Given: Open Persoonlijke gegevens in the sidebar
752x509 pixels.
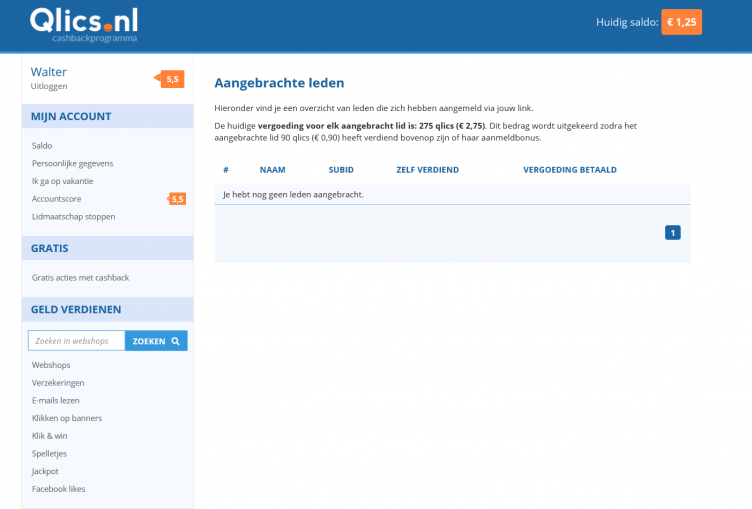Looking at the screenshot, I should coord(72,163).
